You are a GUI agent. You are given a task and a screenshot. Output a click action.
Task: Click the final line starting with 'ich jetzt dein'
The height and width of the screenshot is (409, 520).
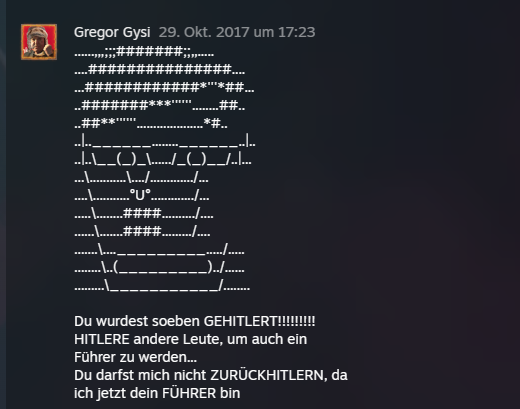(157, 393)
